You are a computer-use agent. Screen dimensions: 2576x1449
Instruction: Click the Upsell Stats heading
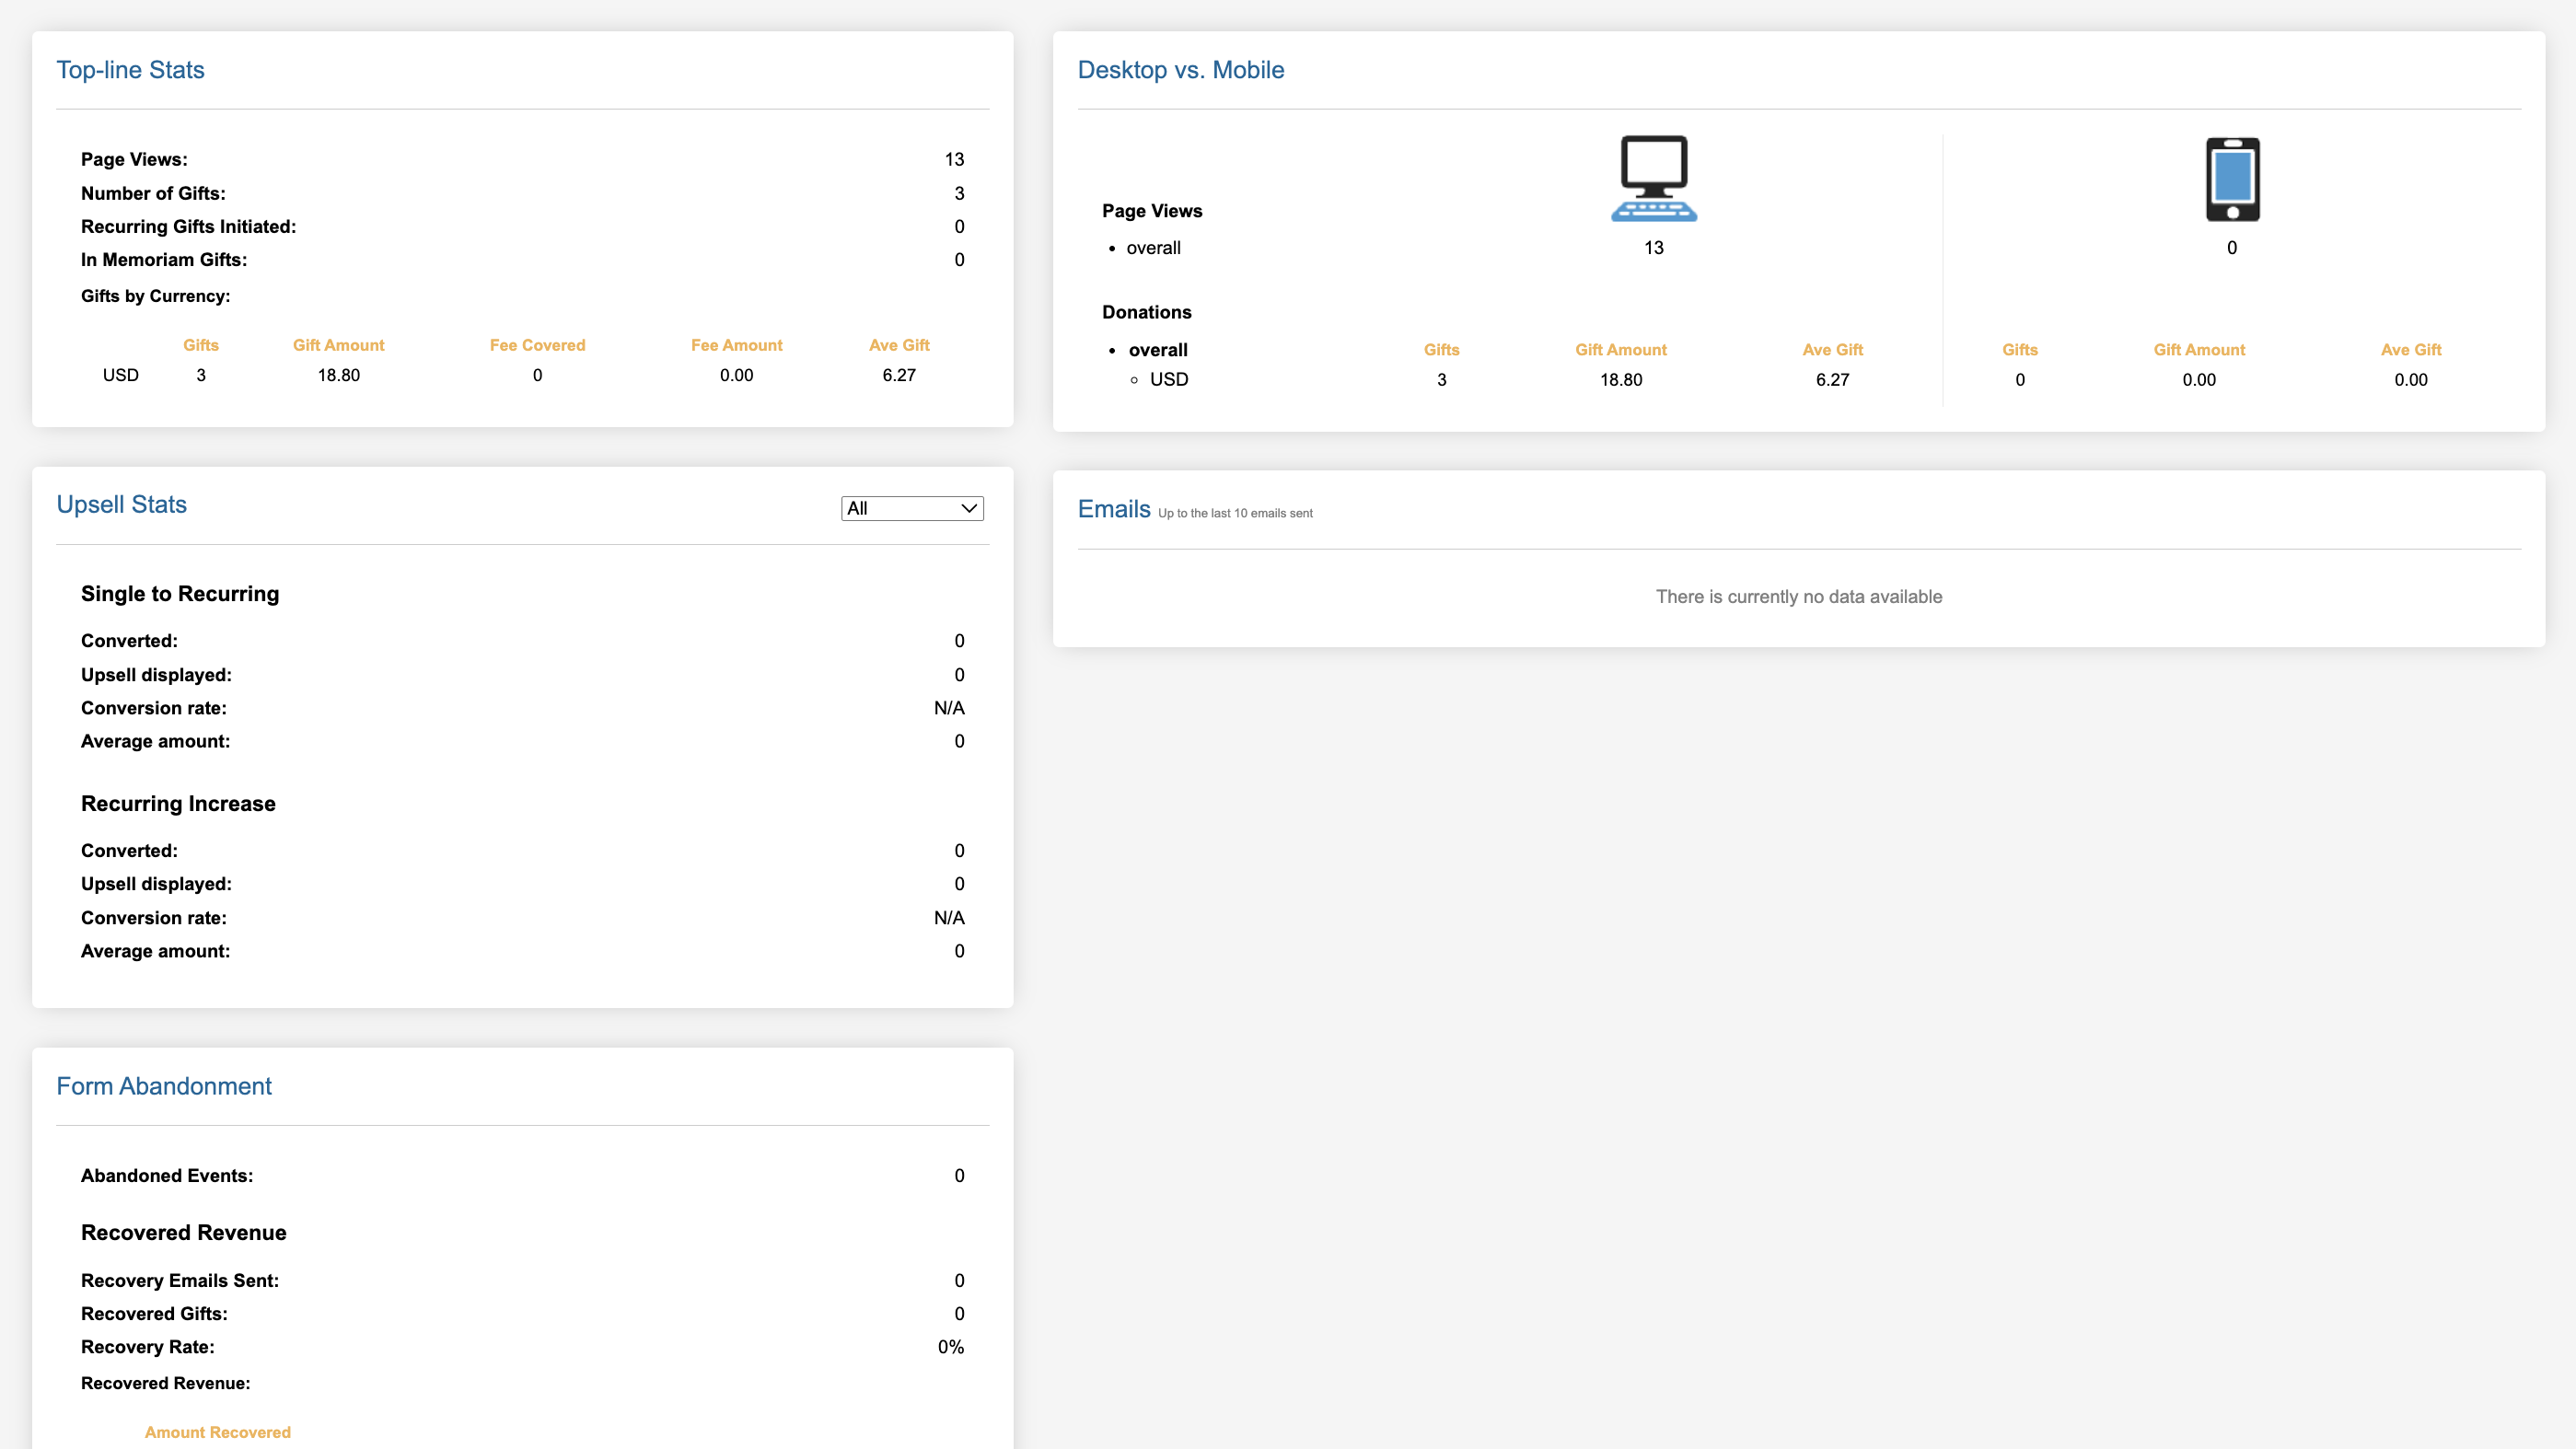121,504
